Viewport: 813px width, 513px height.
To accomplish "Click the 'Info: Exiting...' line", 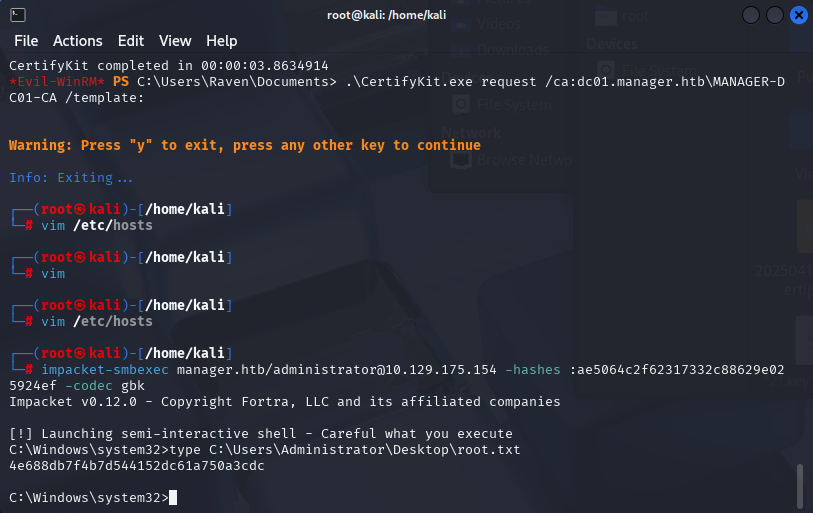I will click(71, 178).
